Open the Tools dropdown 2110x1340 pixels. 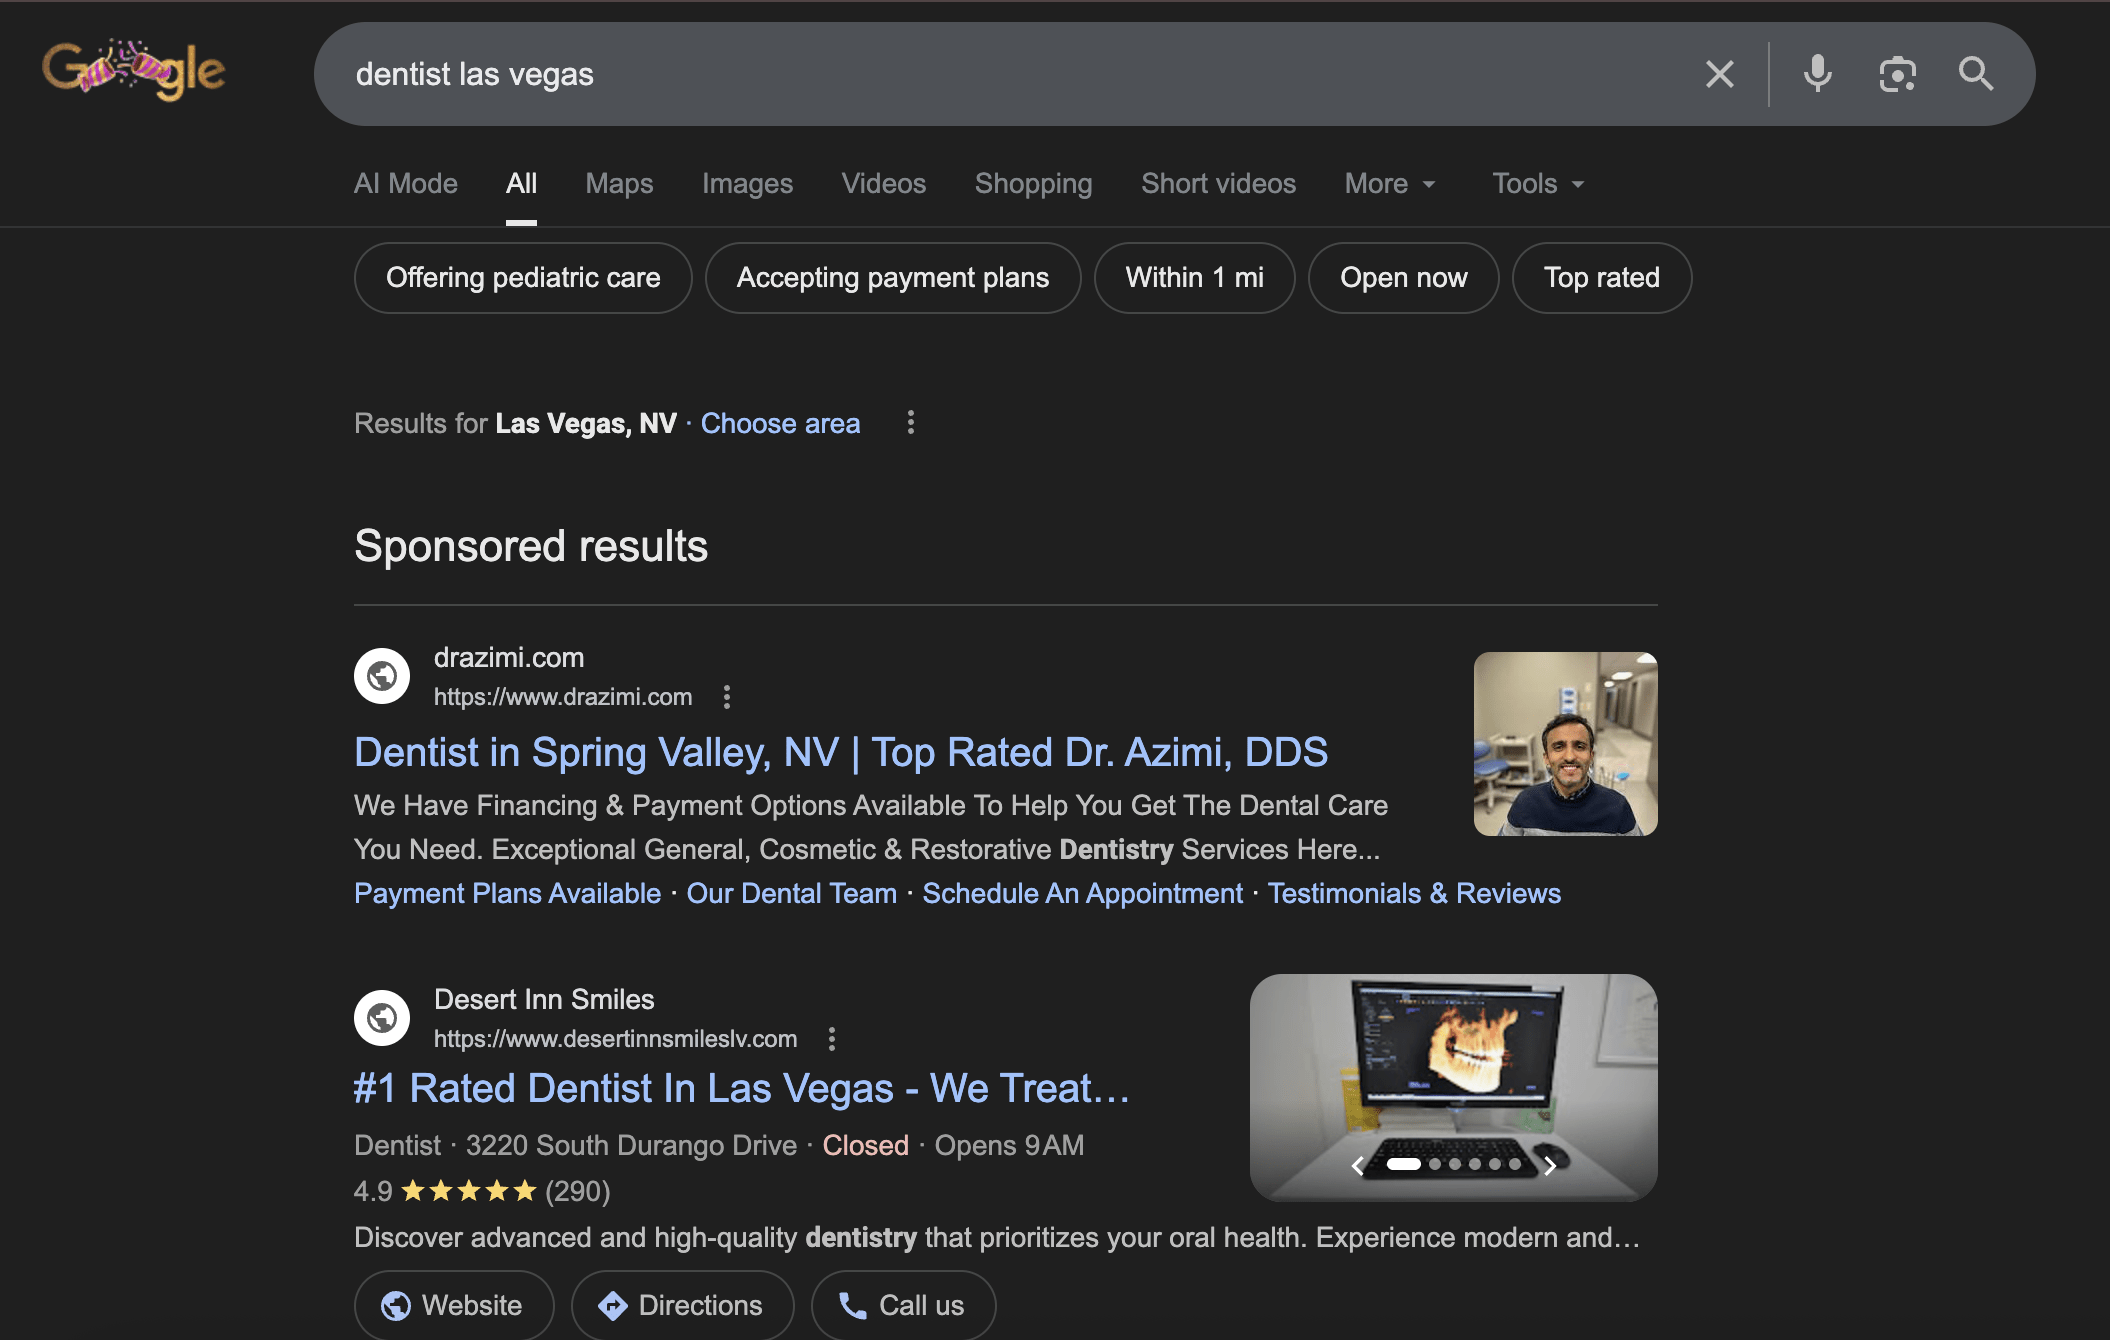point(1537,184)
